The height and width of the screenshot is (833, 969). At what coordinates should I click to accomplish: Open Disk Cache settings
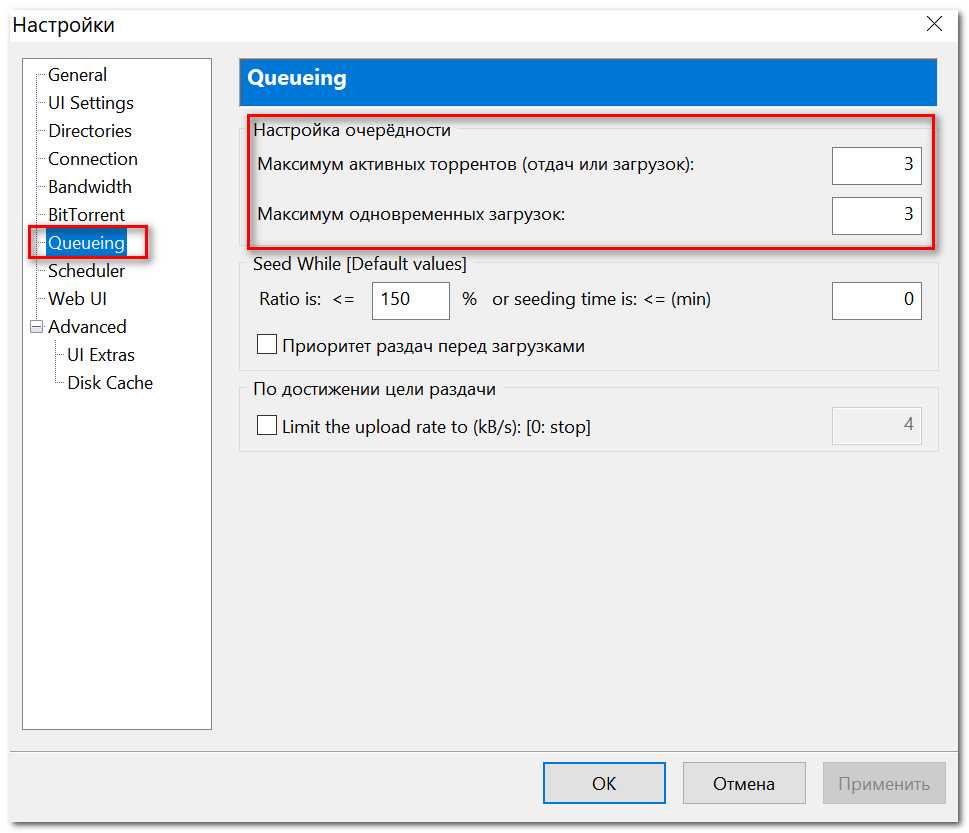109,383
